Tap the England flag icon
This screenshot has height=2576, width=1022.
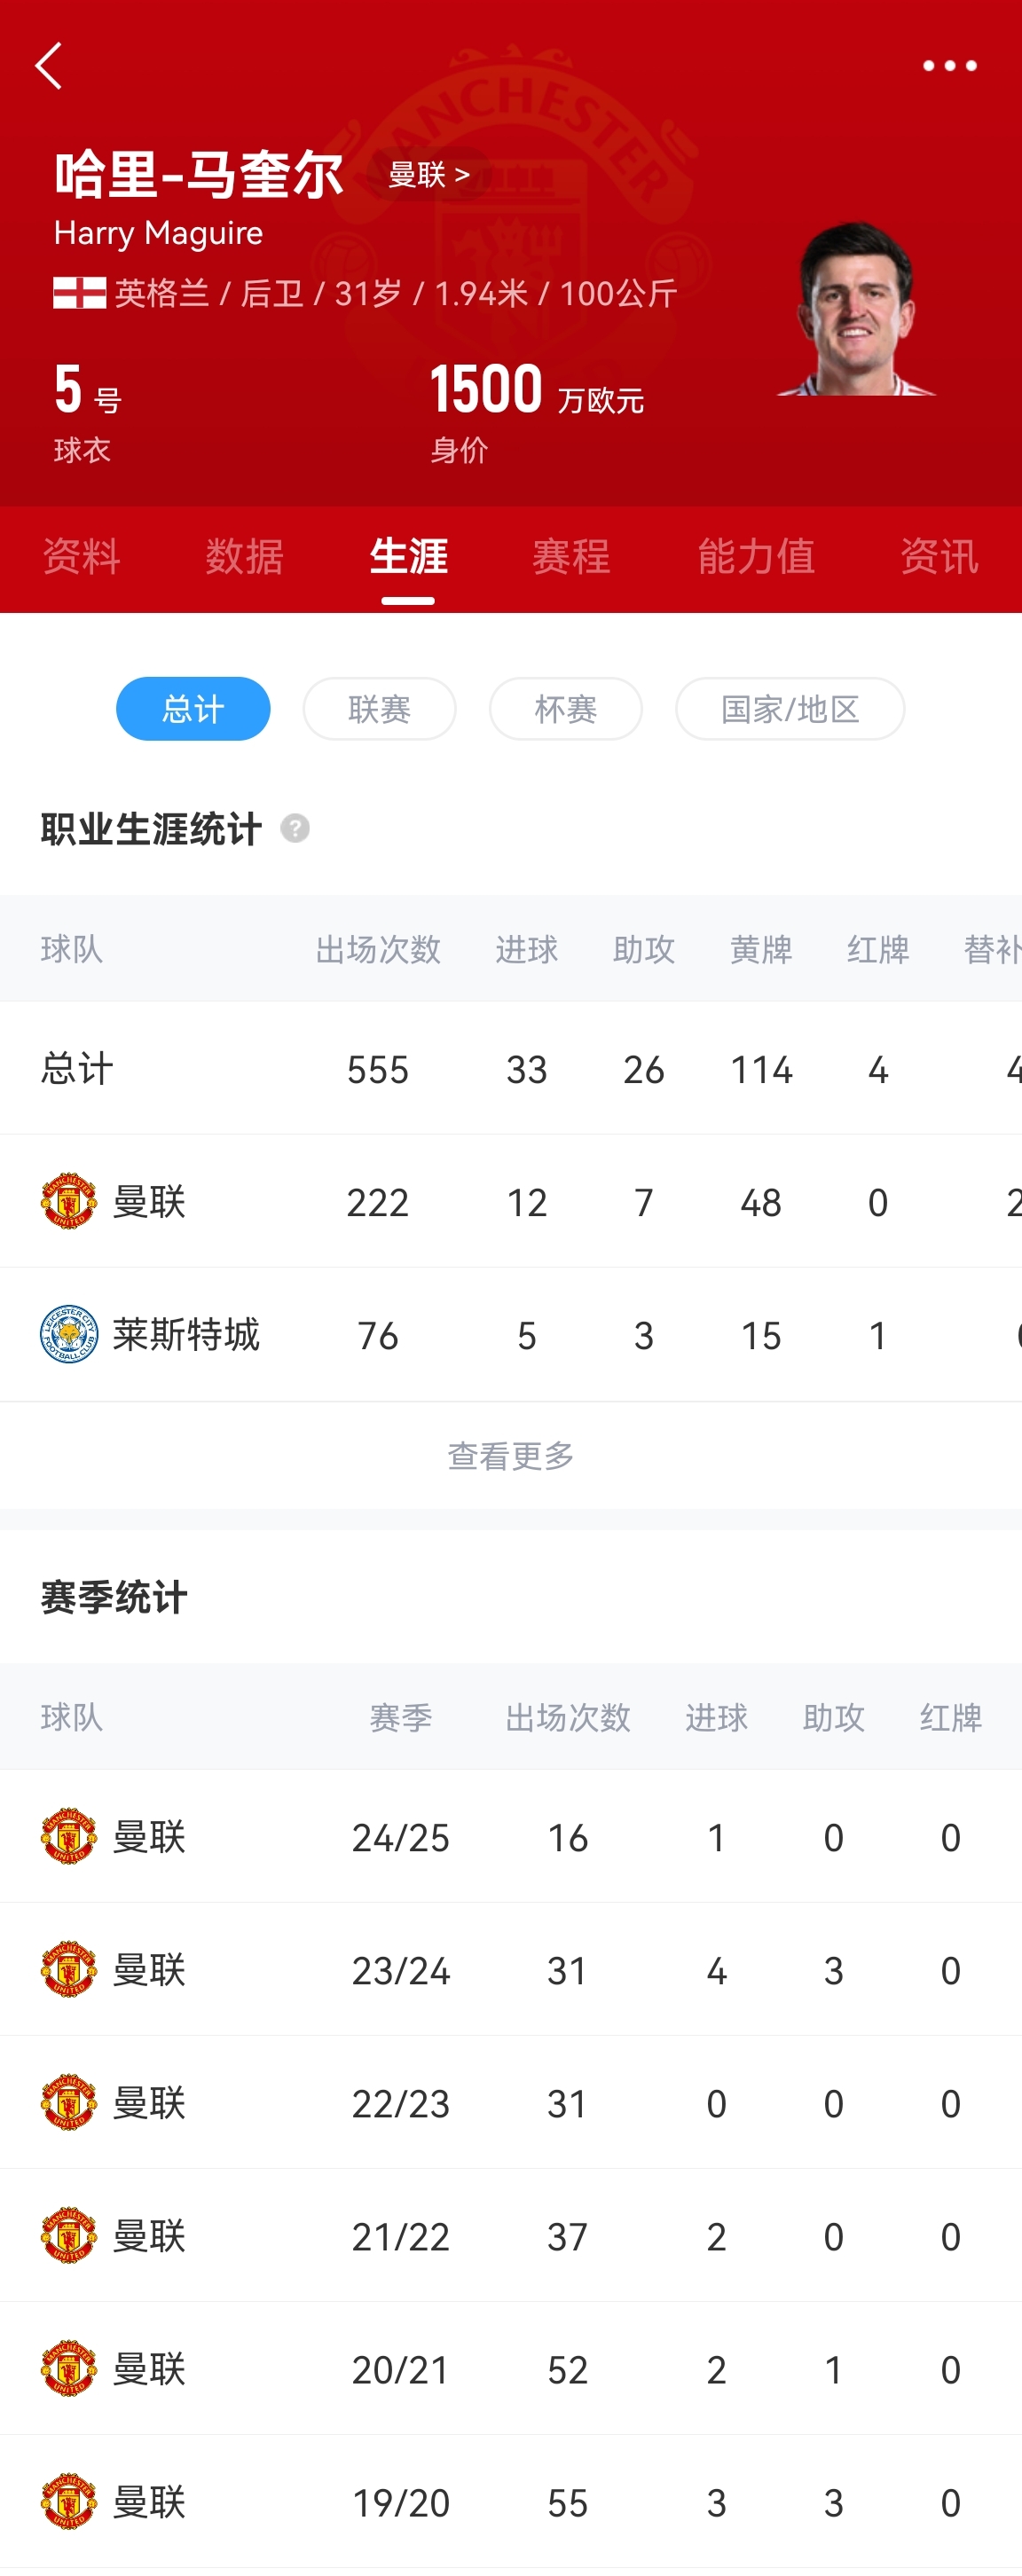click(x=79, y=293)
